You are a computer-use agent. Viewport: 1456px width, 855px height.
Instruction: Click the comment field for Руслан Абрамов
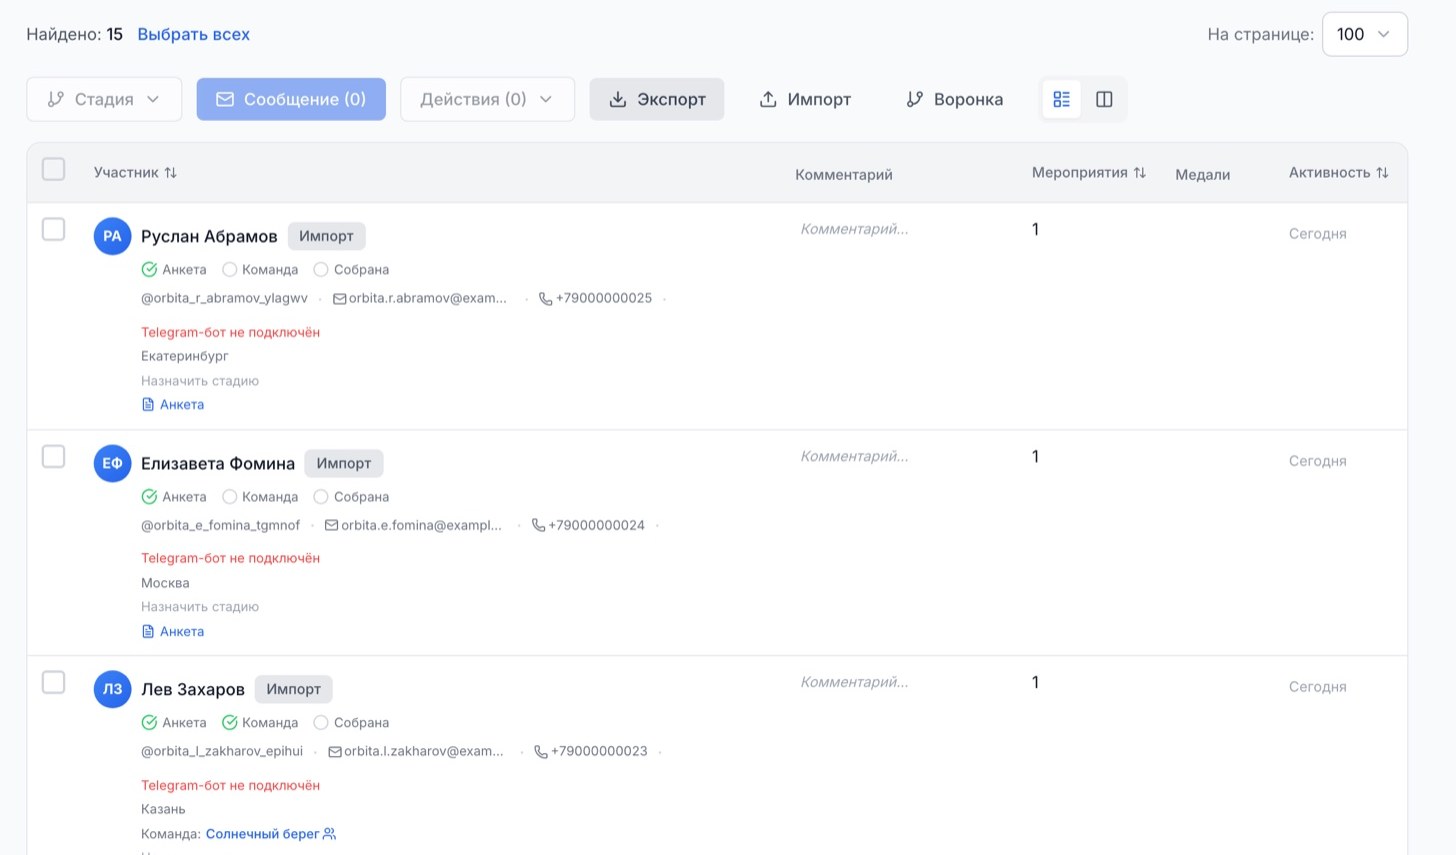[x=855, y=229]
